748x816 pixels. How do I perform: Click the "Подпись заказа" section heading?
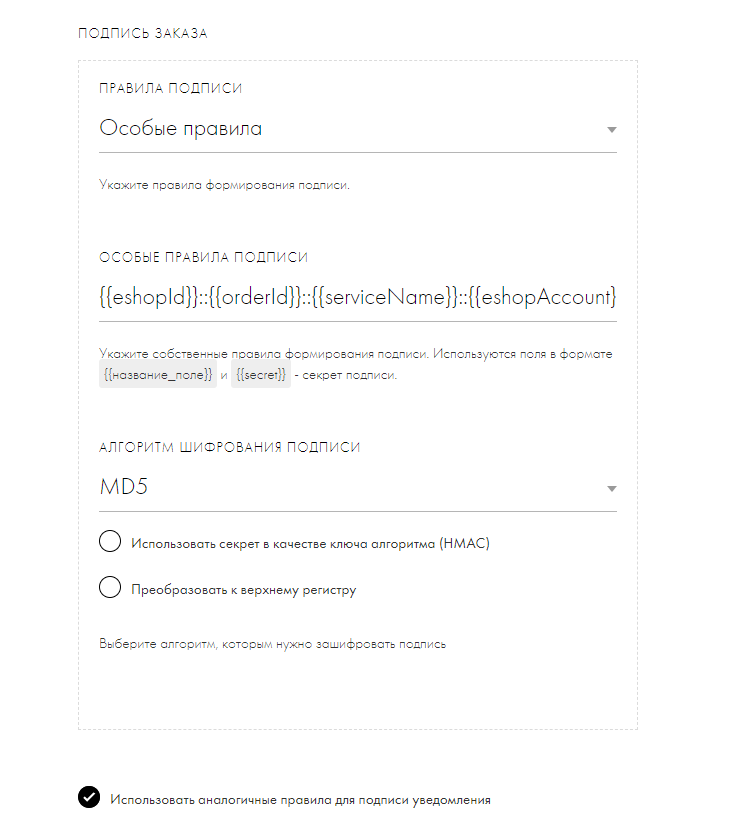tap(143, 34)
